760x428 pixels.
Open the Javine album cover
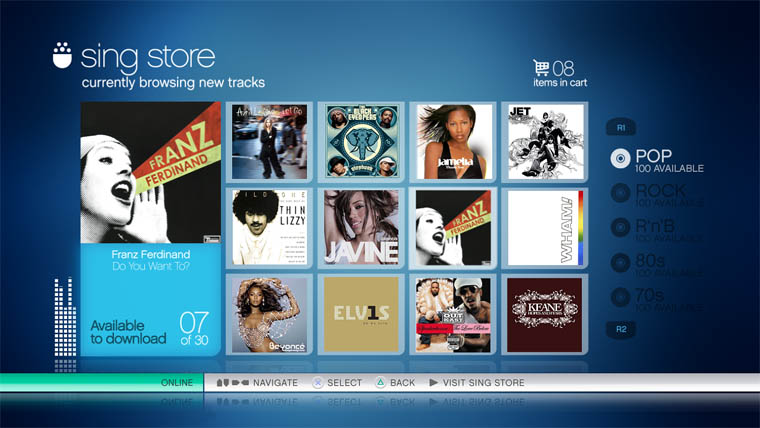pyautogui.click(x=361, y=227)
